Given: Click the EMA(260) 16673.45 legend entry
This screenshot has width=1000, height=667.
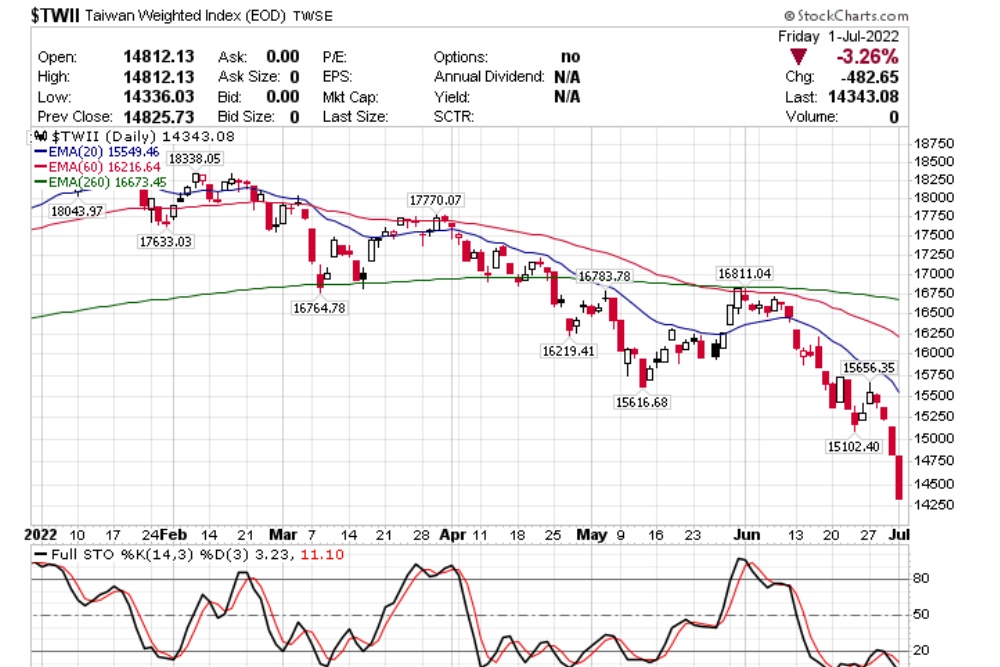Looking at the screenshot, I should coord(100,182).
